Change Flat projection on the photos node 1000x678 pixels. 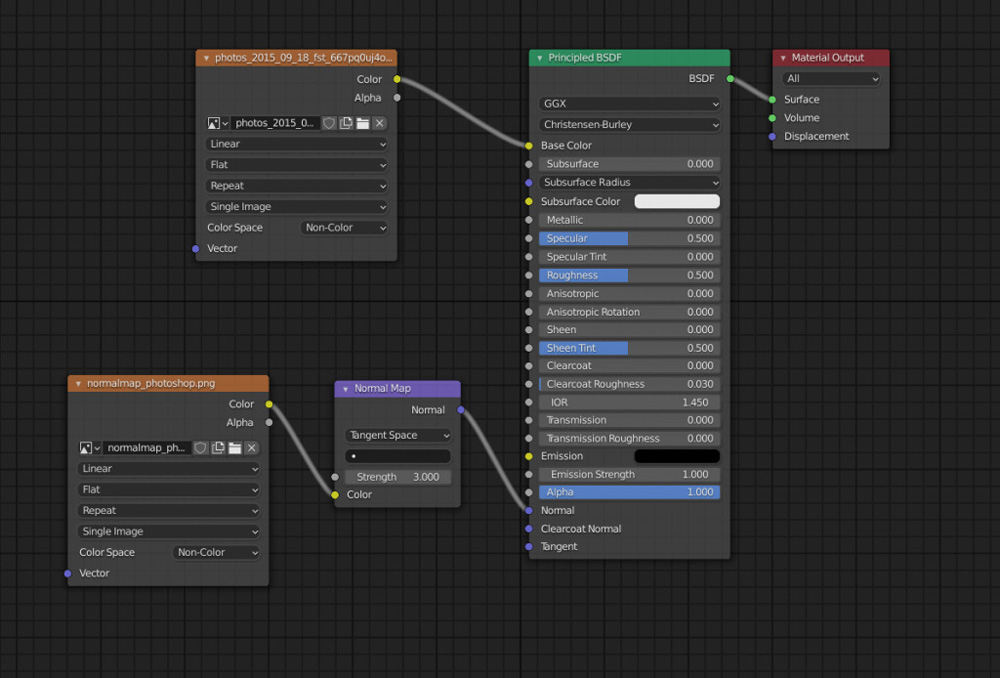pyautogui.click(x=296, y=163)
